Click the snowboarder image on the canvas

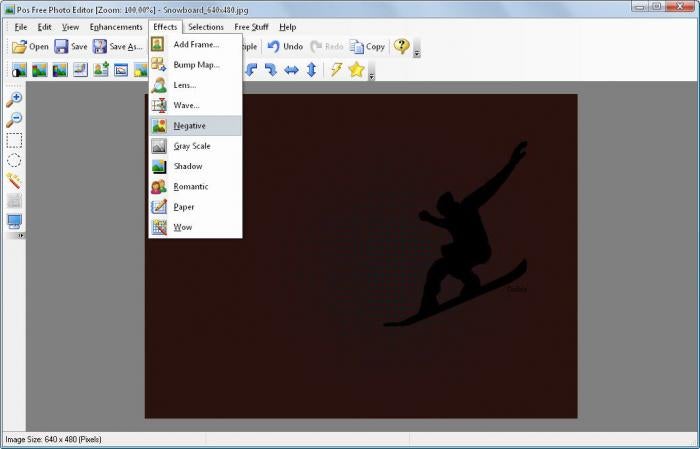pos(455,234)
